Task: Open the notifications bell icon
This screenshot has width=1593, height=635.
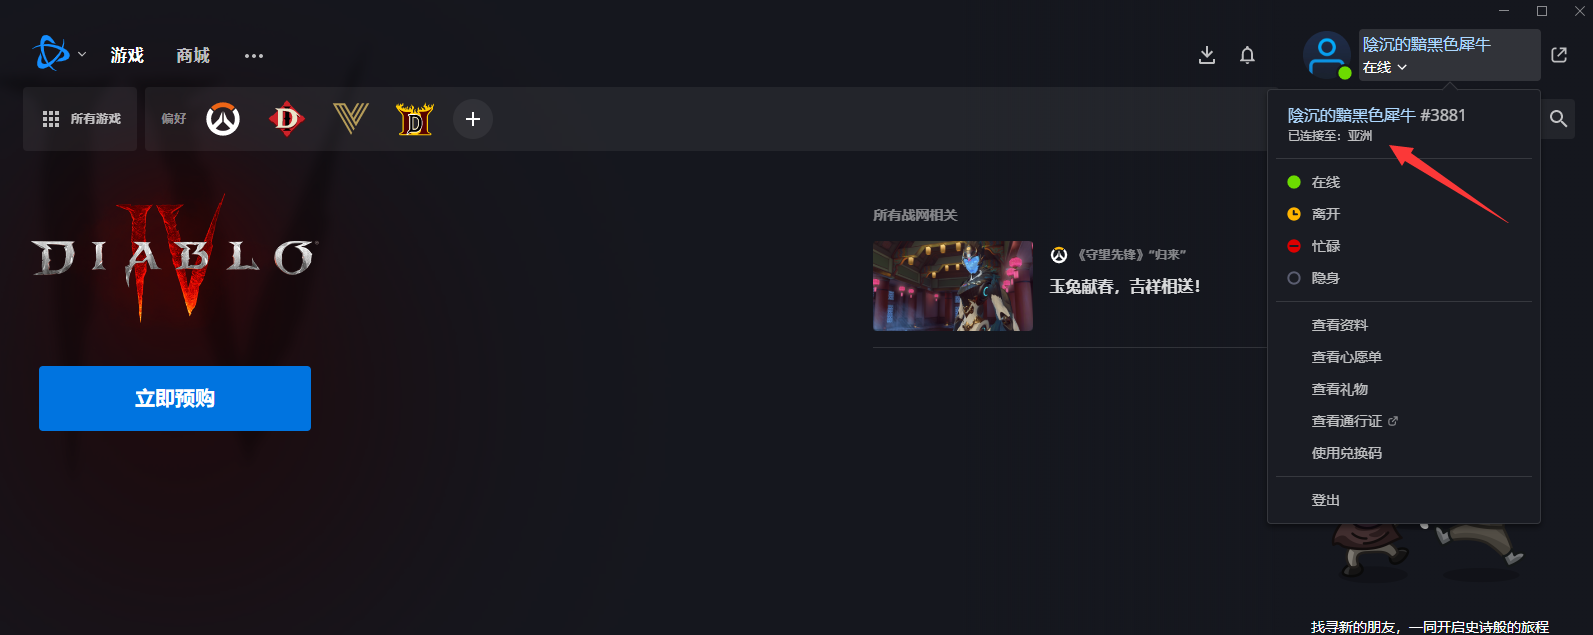Action: [1247, 55]
